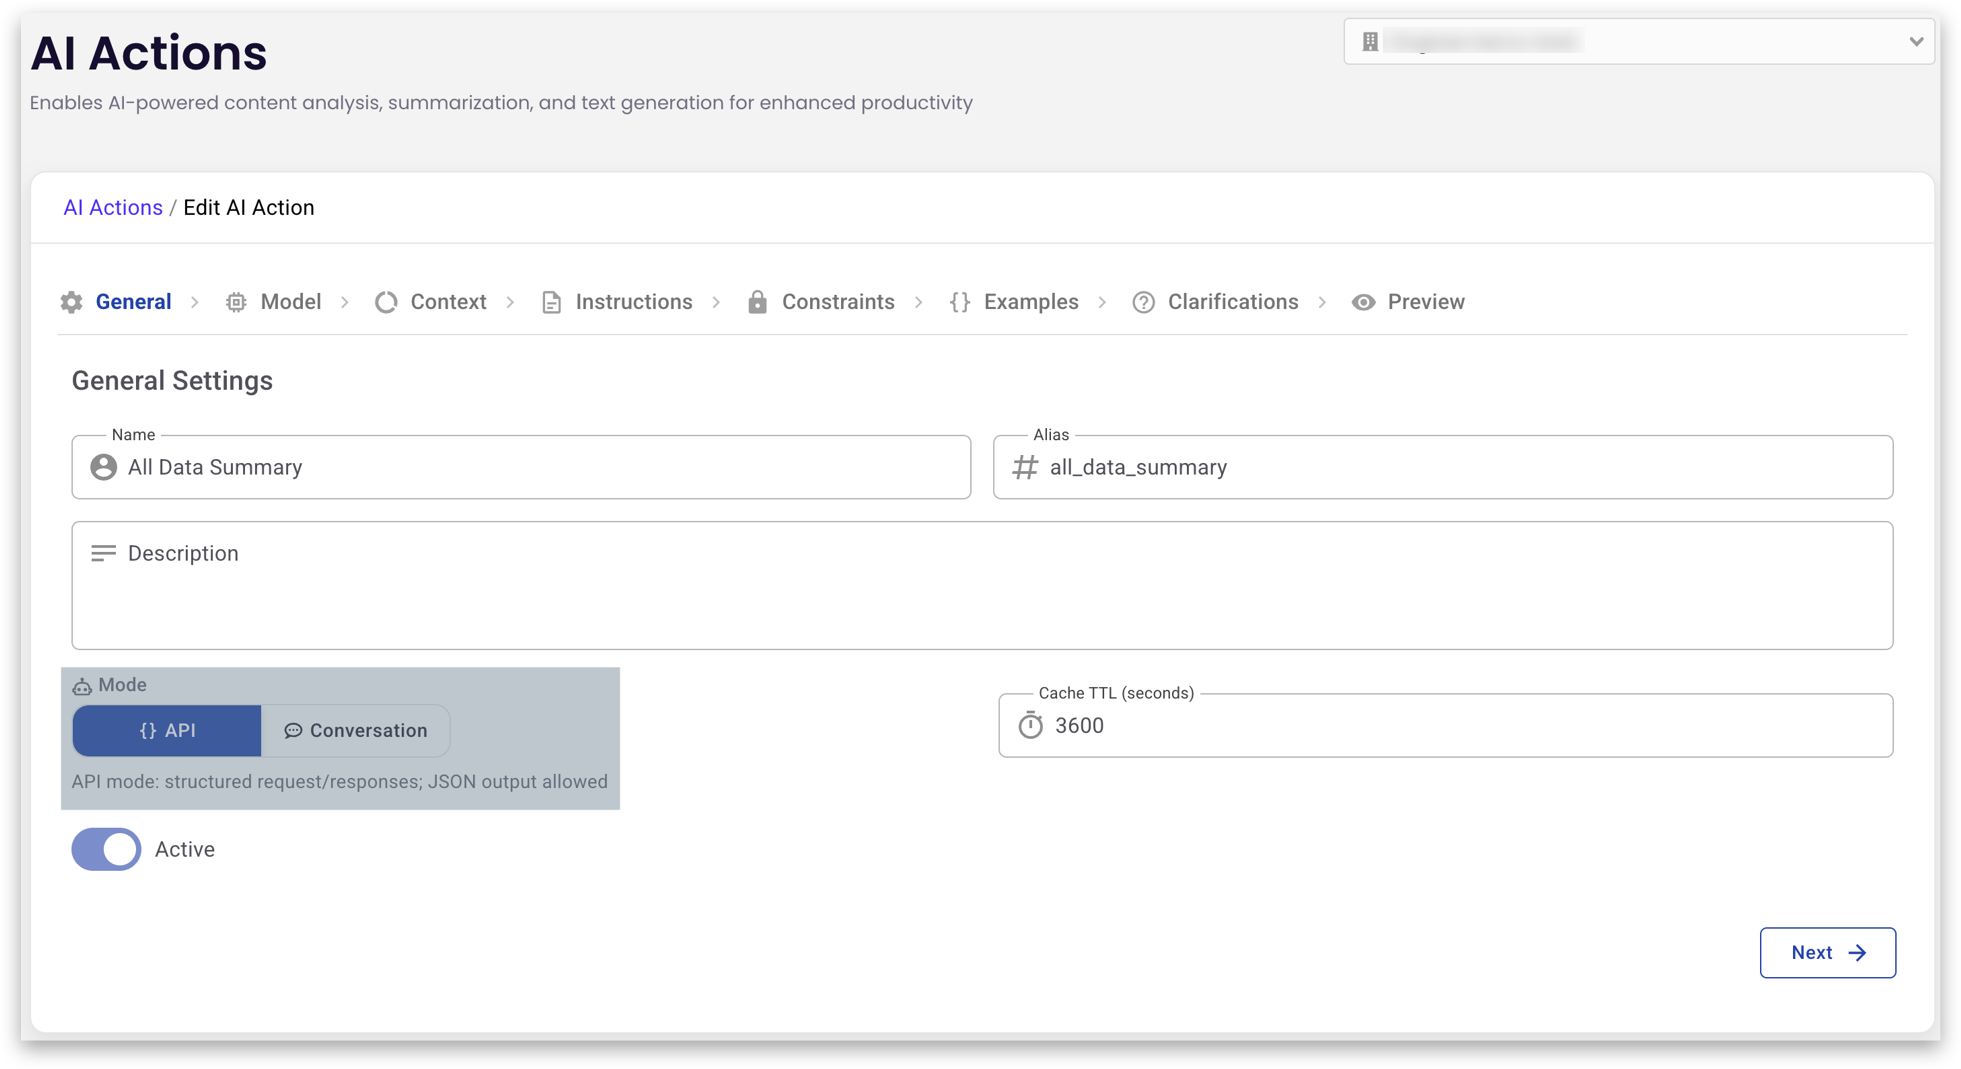Image resolution: width=1961 pixels, height=1069 pixels.
Task: Go to the Instructions step tab
Action: click(633, 302)
